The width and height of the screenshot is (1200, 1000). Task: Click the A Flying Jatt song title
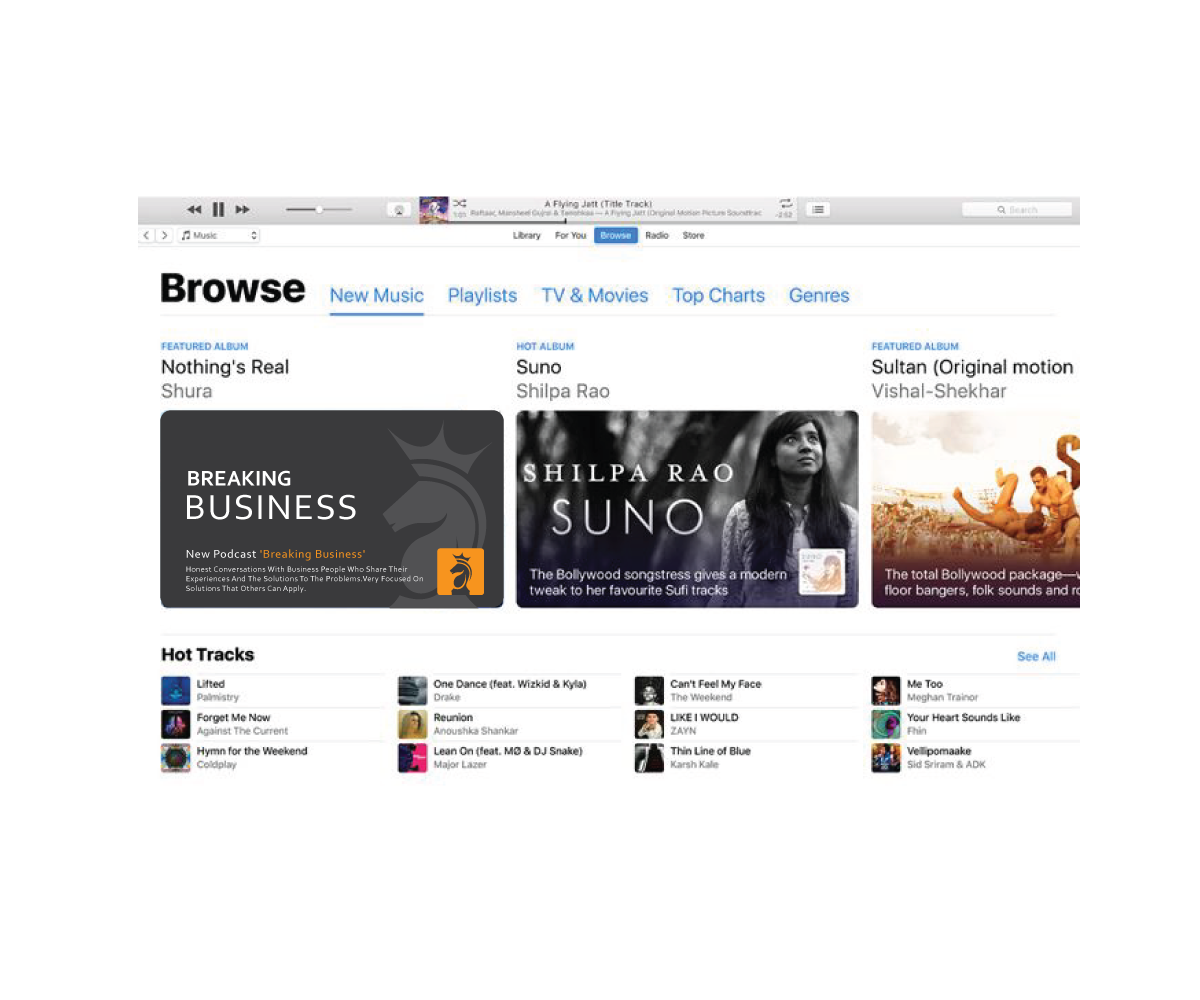click(x=598, y=203)
